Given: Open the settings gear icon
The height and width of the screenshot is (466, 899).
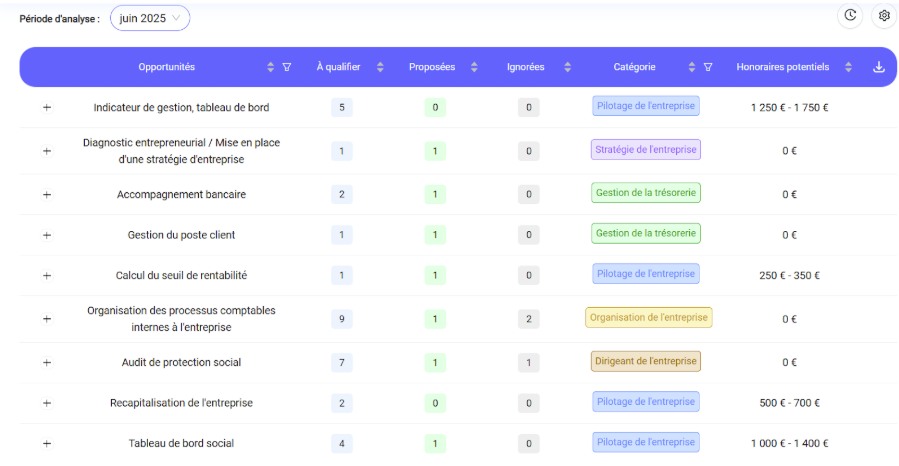Looking at the screenshot, I should tap(884, 15).
